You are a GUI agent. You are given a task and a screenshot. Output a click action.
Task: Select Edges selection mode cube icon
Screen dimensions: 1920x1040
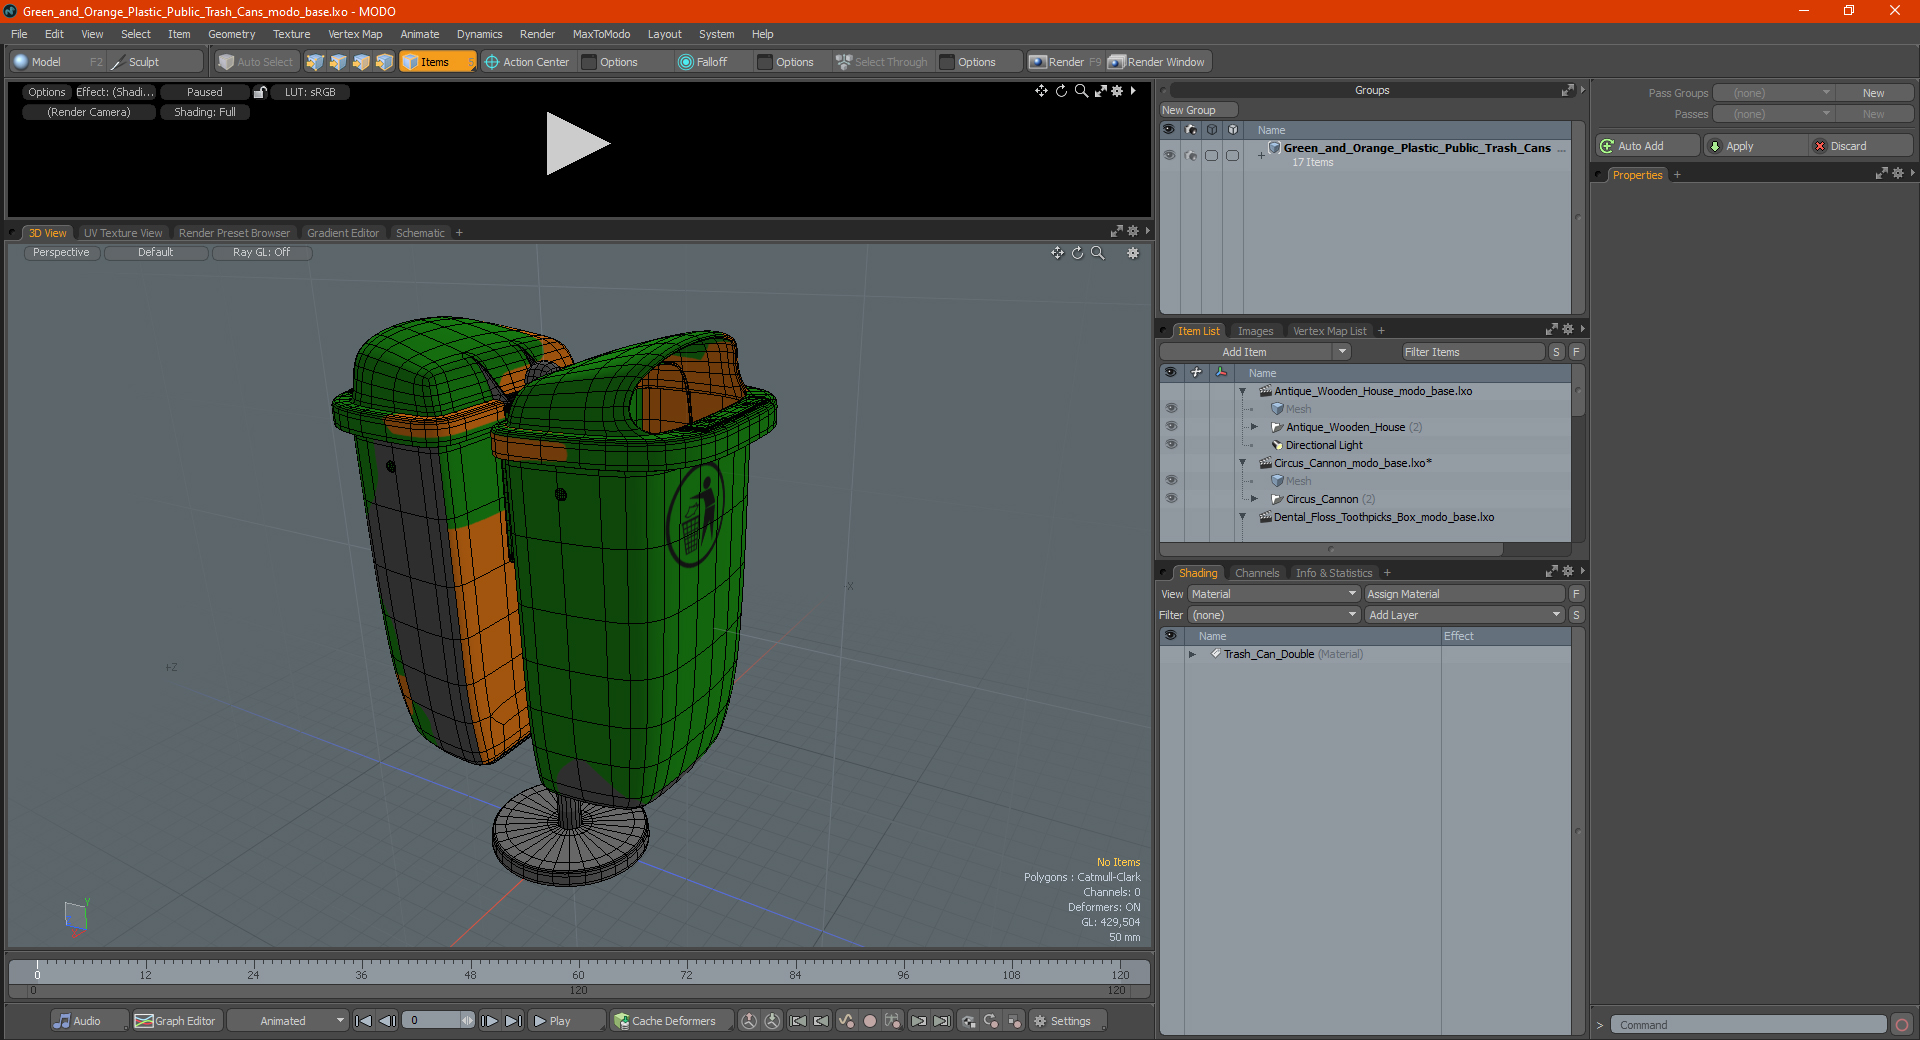(338, 62)
